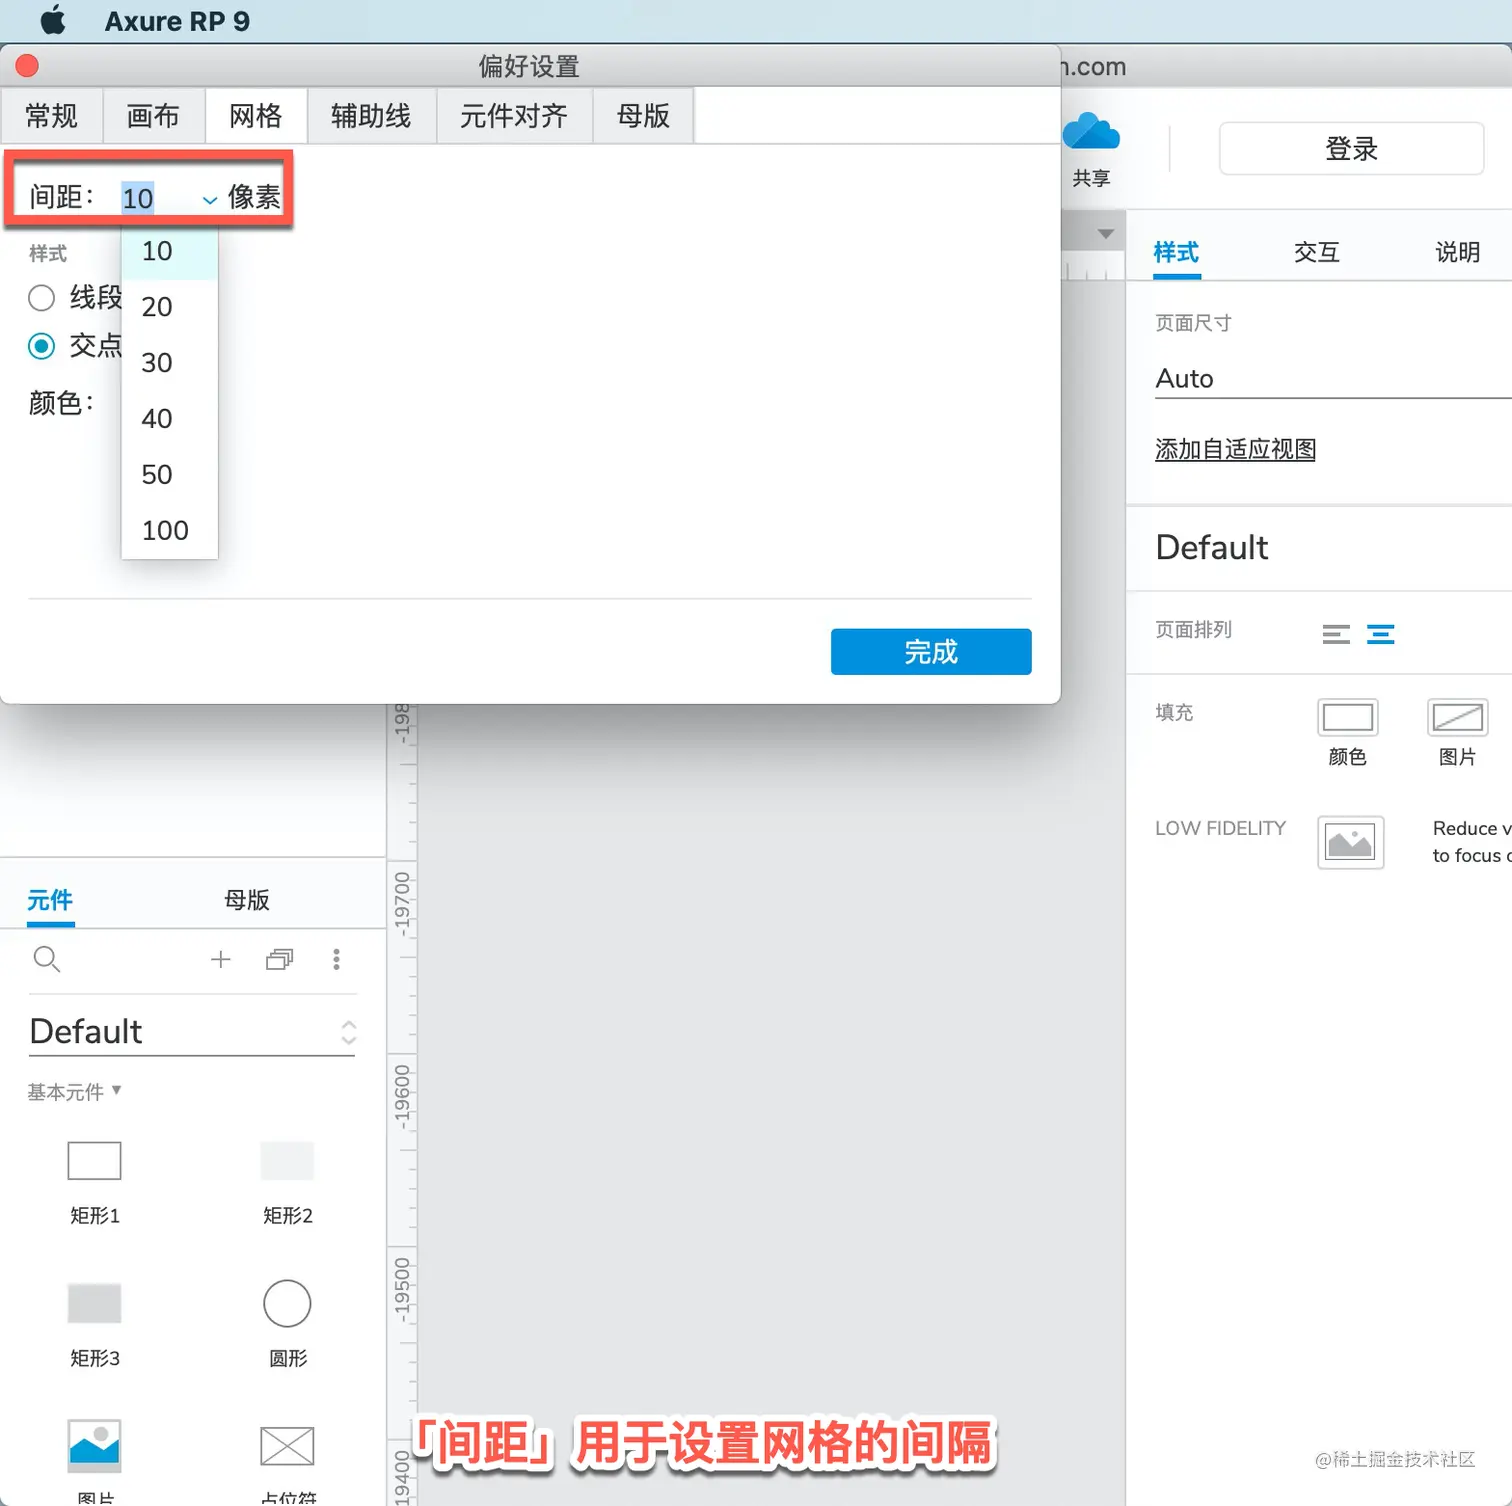The image size is (1512, 1506).
Task: Select center page alignment icon
Action: pos(1381,634)
